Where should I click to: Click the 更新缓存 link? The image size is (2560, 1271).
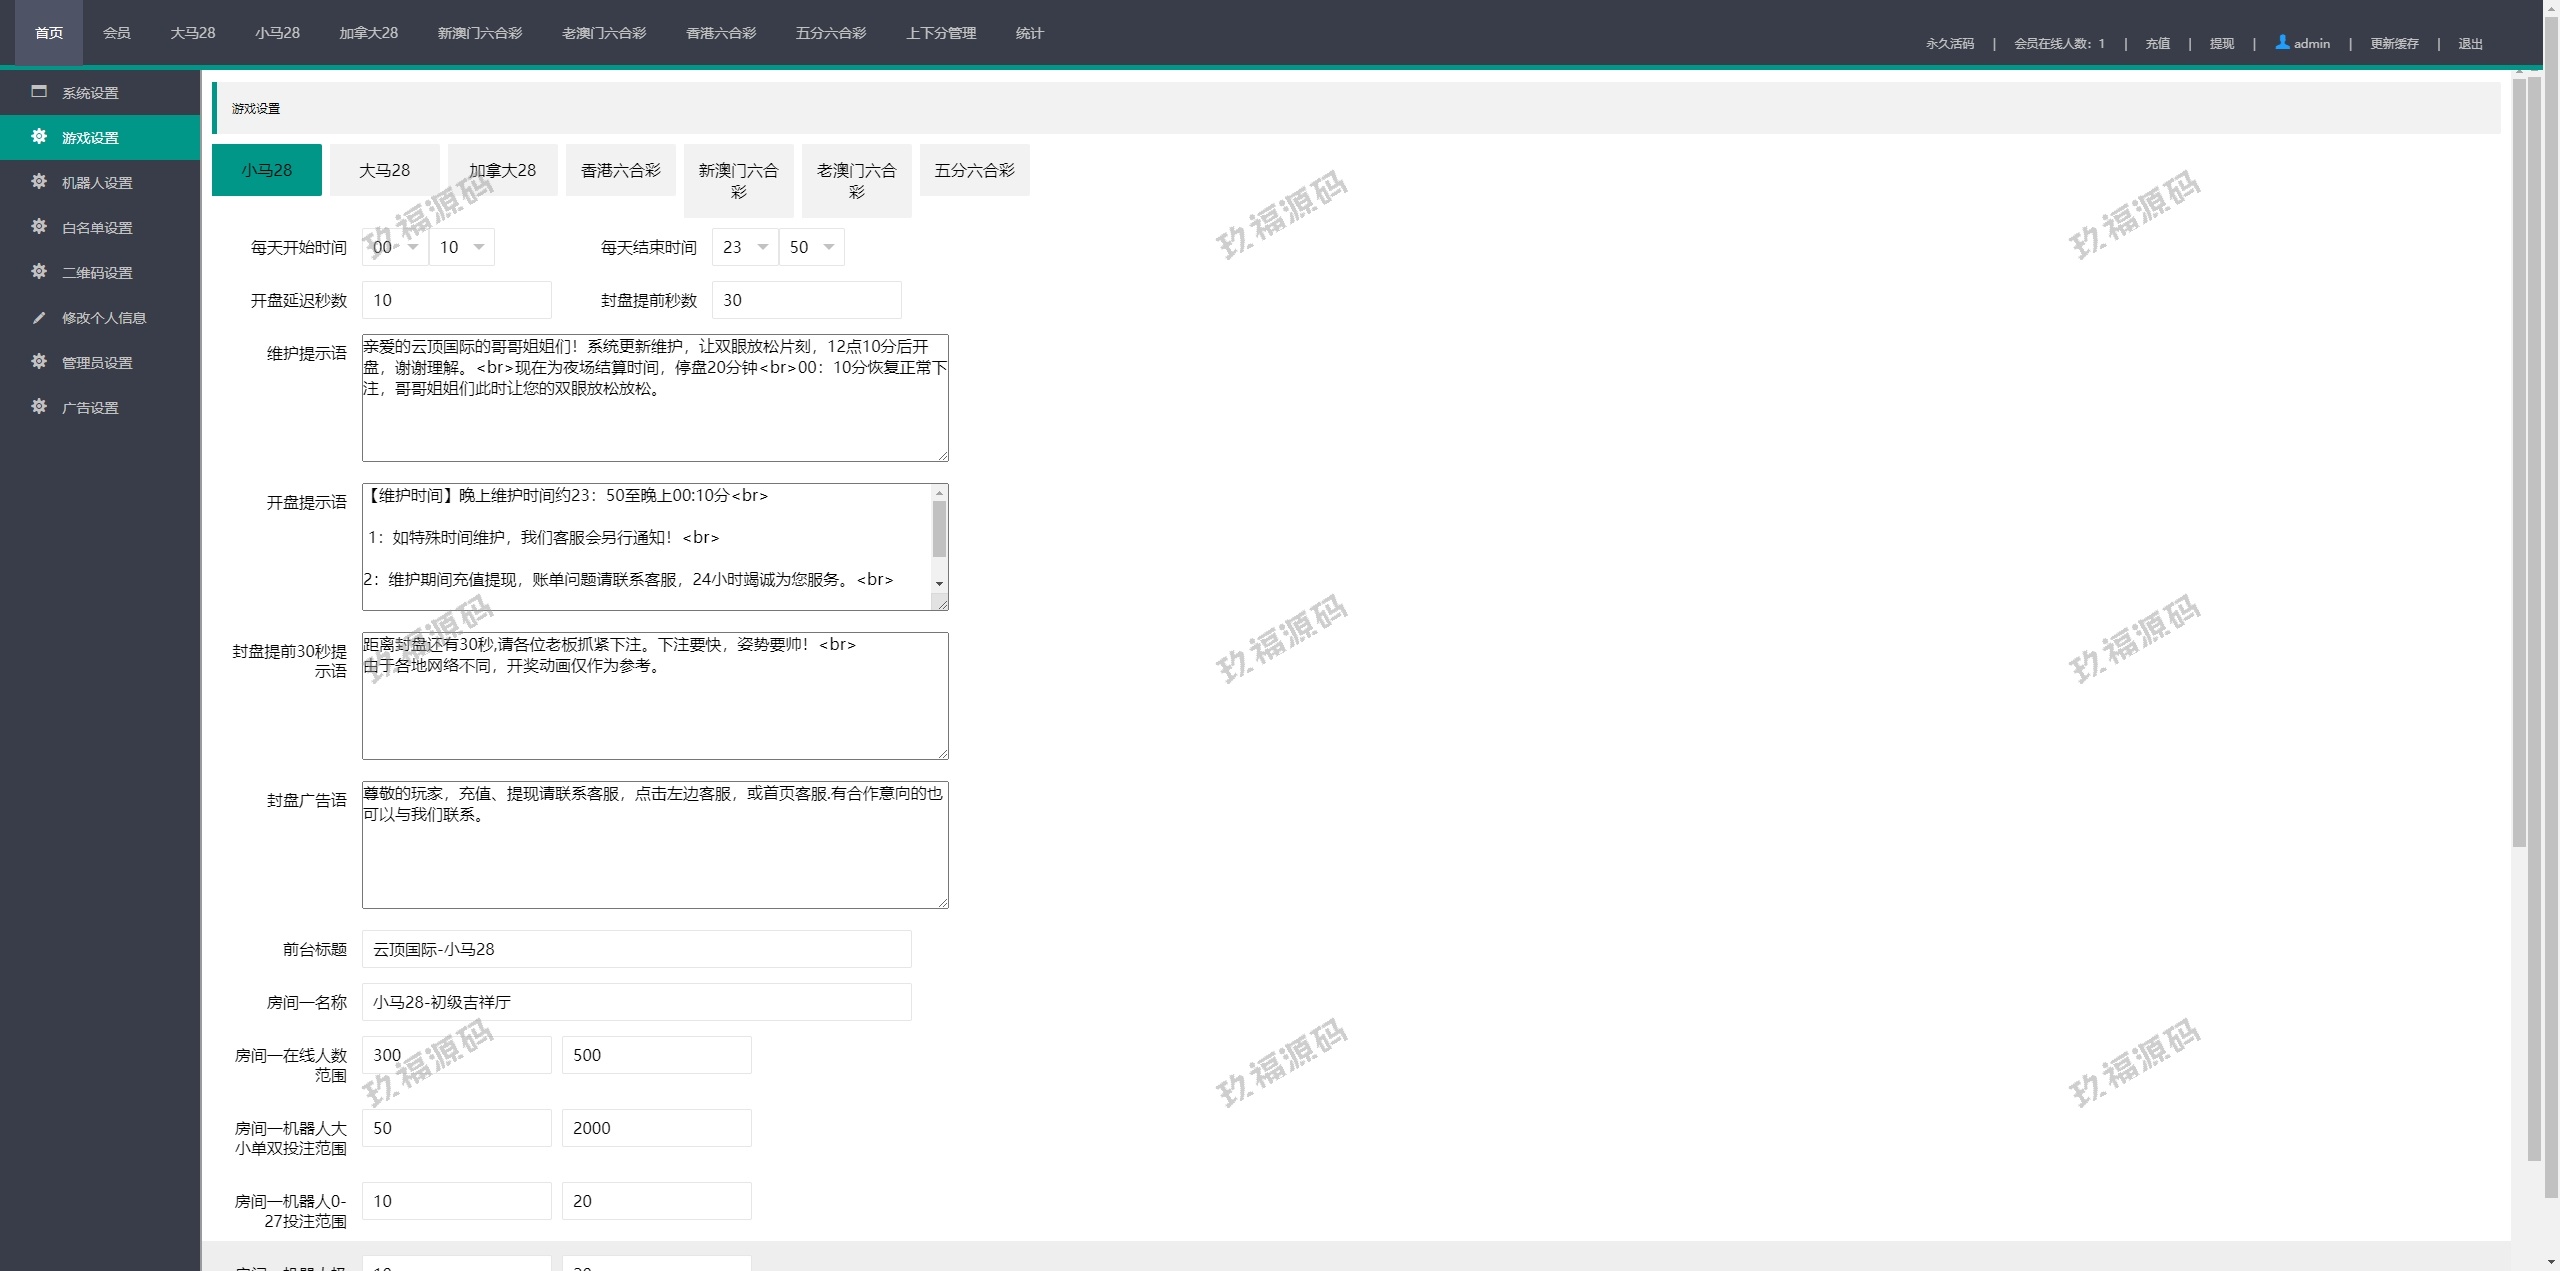[2393, 44]
